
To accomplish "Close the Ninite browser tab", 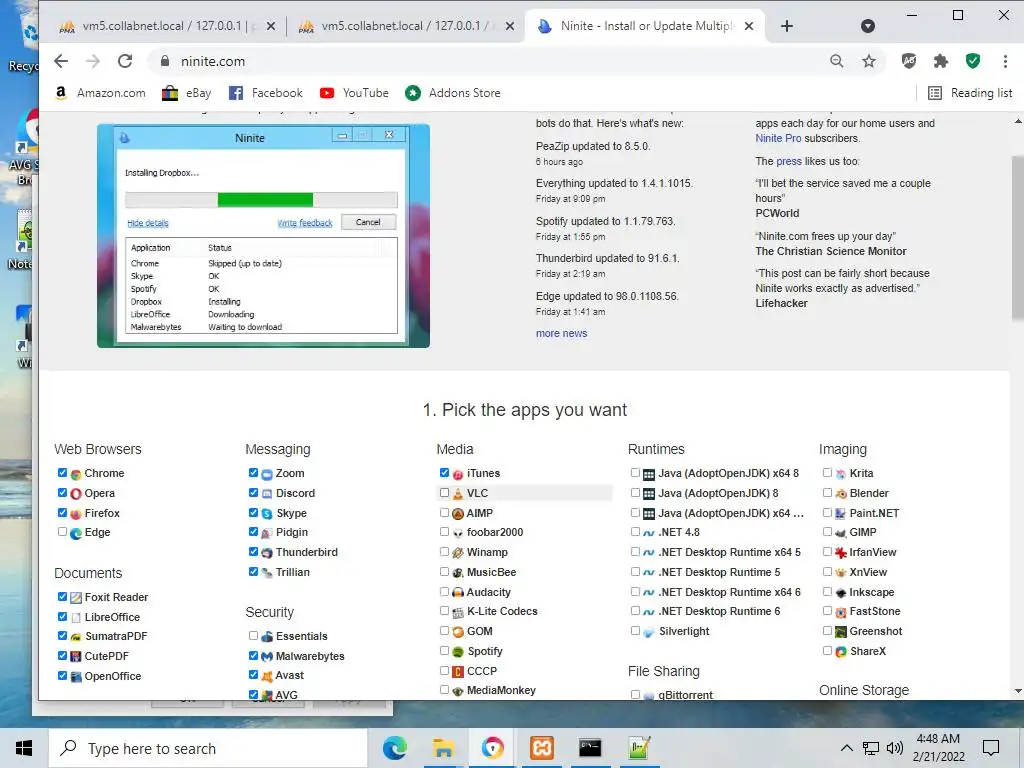I will [749, 26].
